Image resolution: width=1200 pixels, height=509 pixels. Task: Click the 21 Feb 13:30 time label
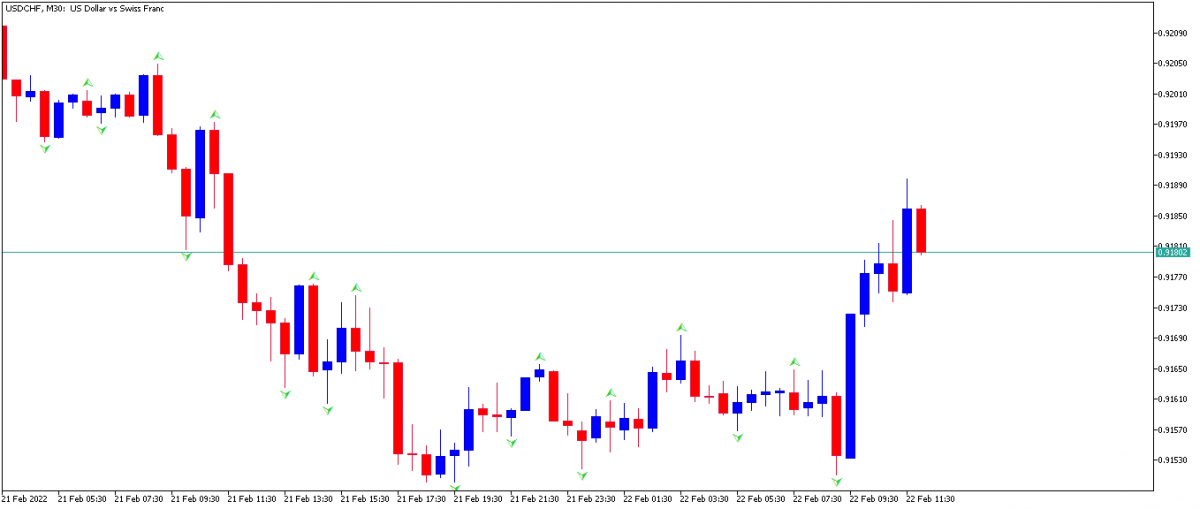pos(309,498)
